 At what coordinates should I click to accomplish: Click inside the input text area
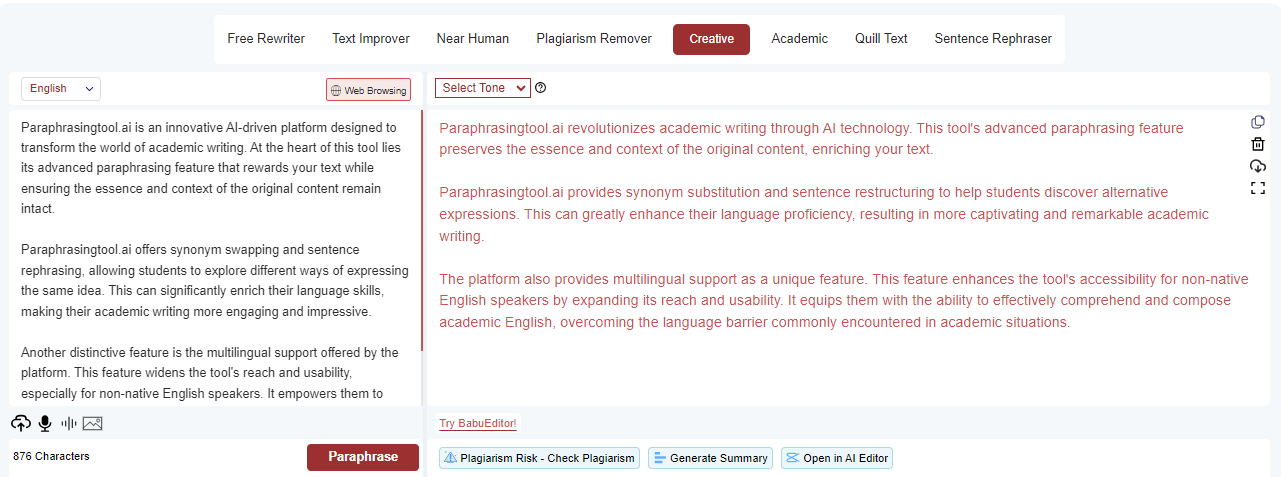[x=215, y=258]
